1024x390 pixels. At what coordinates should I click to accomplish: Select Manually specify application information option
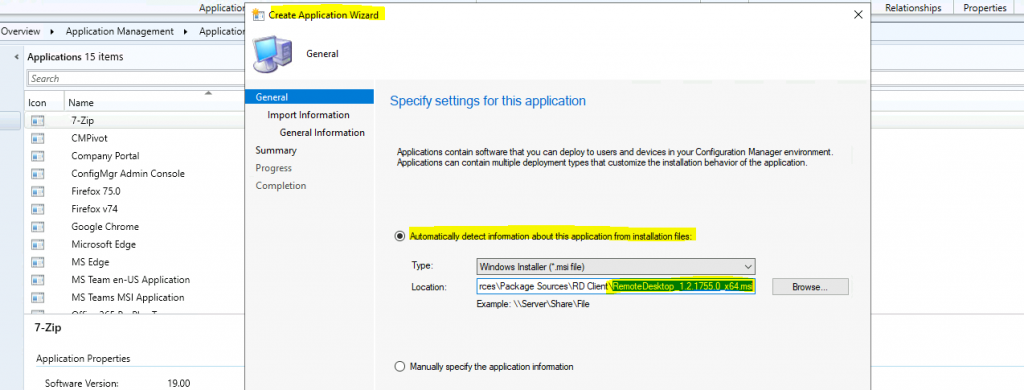(400, 366)
